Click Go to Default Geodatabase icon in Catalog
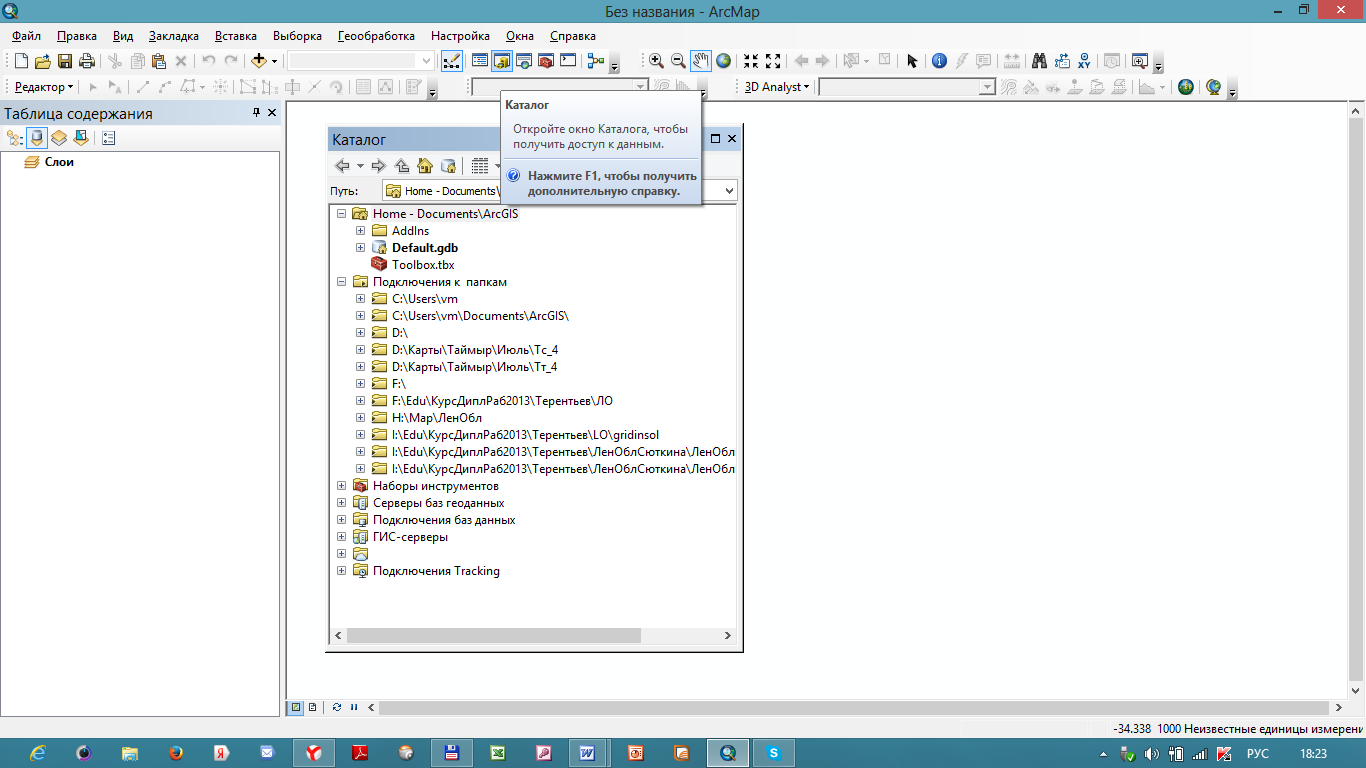 click(x=449, y=166)
